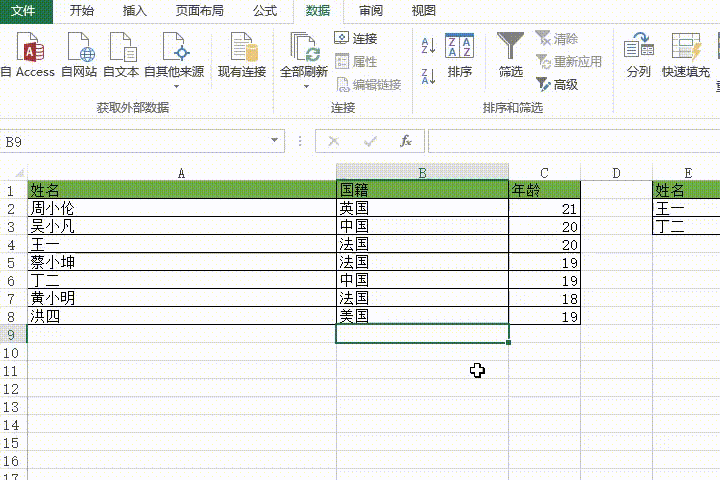
Task: Click the fx insert function button
Action: click(405, 141)
